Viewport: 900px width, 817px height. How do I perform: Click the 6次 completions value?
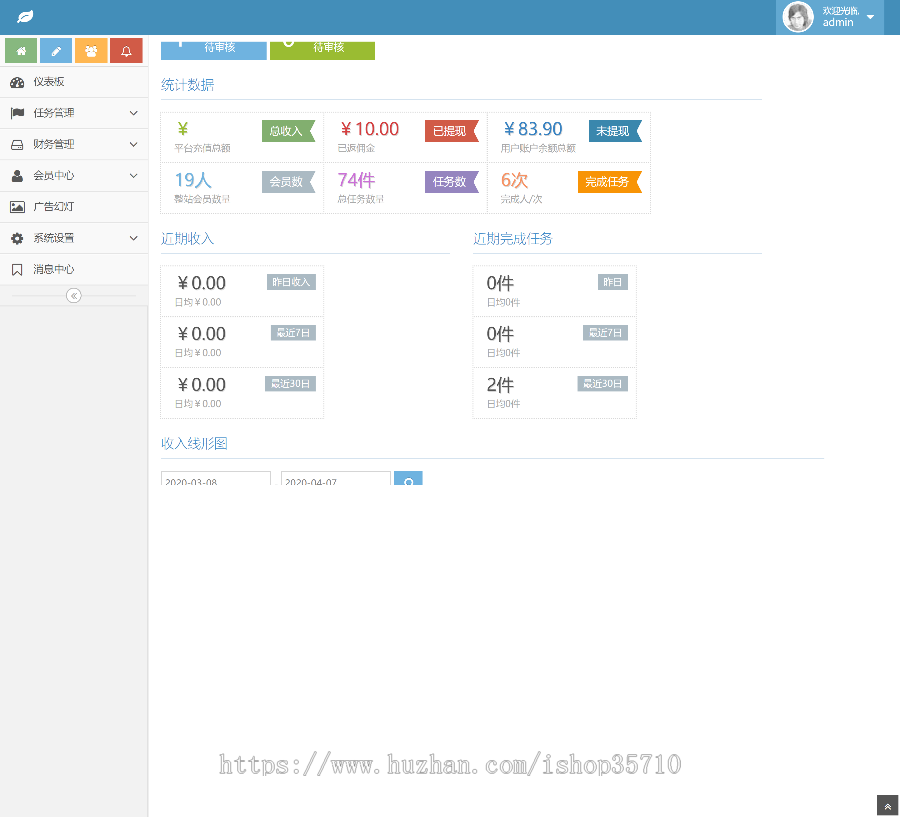point(514,180)
